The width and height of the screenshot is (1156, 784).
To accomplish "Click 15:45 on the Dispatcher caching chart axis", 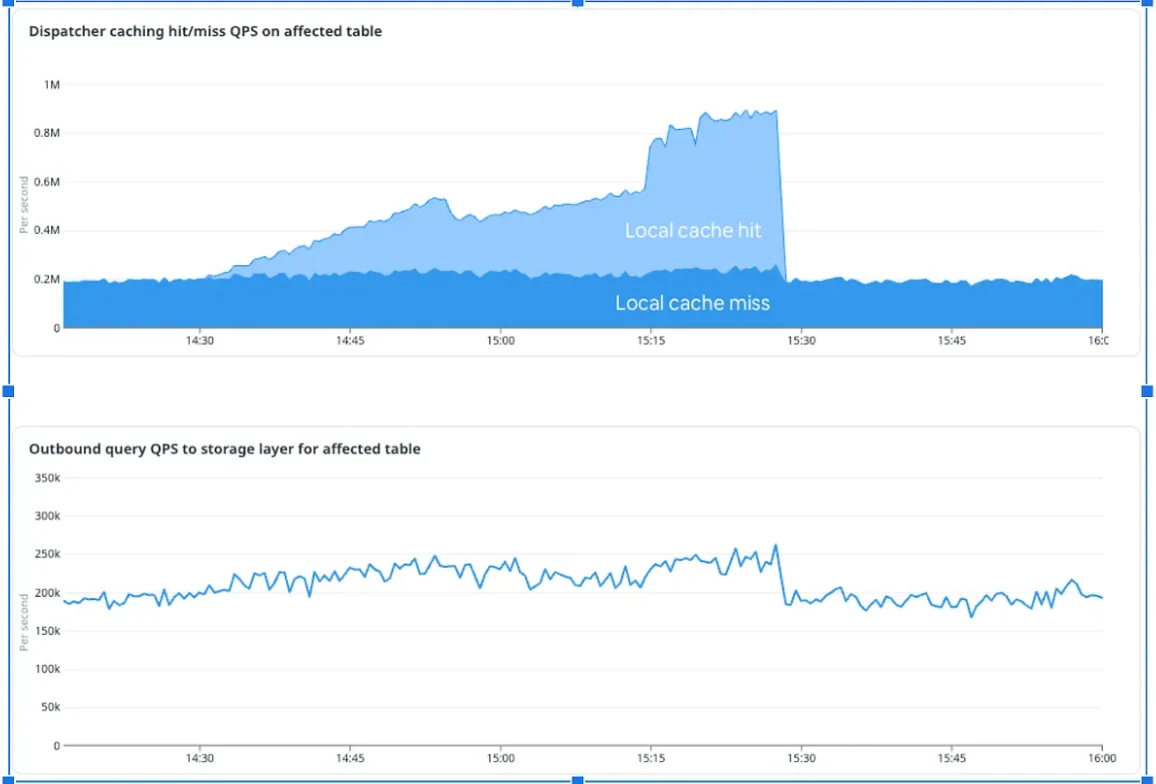I will click(x=952, y=341).
